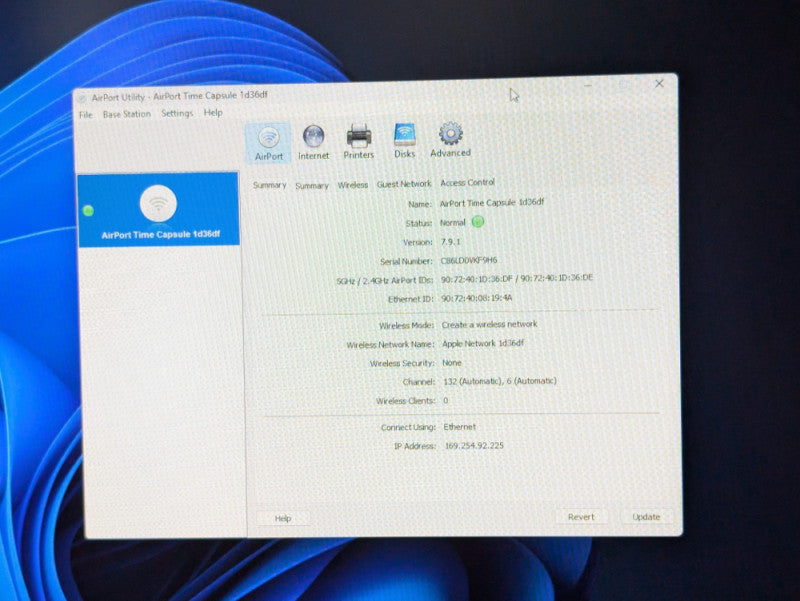Switch to the Access Control tab

point(467,183)
